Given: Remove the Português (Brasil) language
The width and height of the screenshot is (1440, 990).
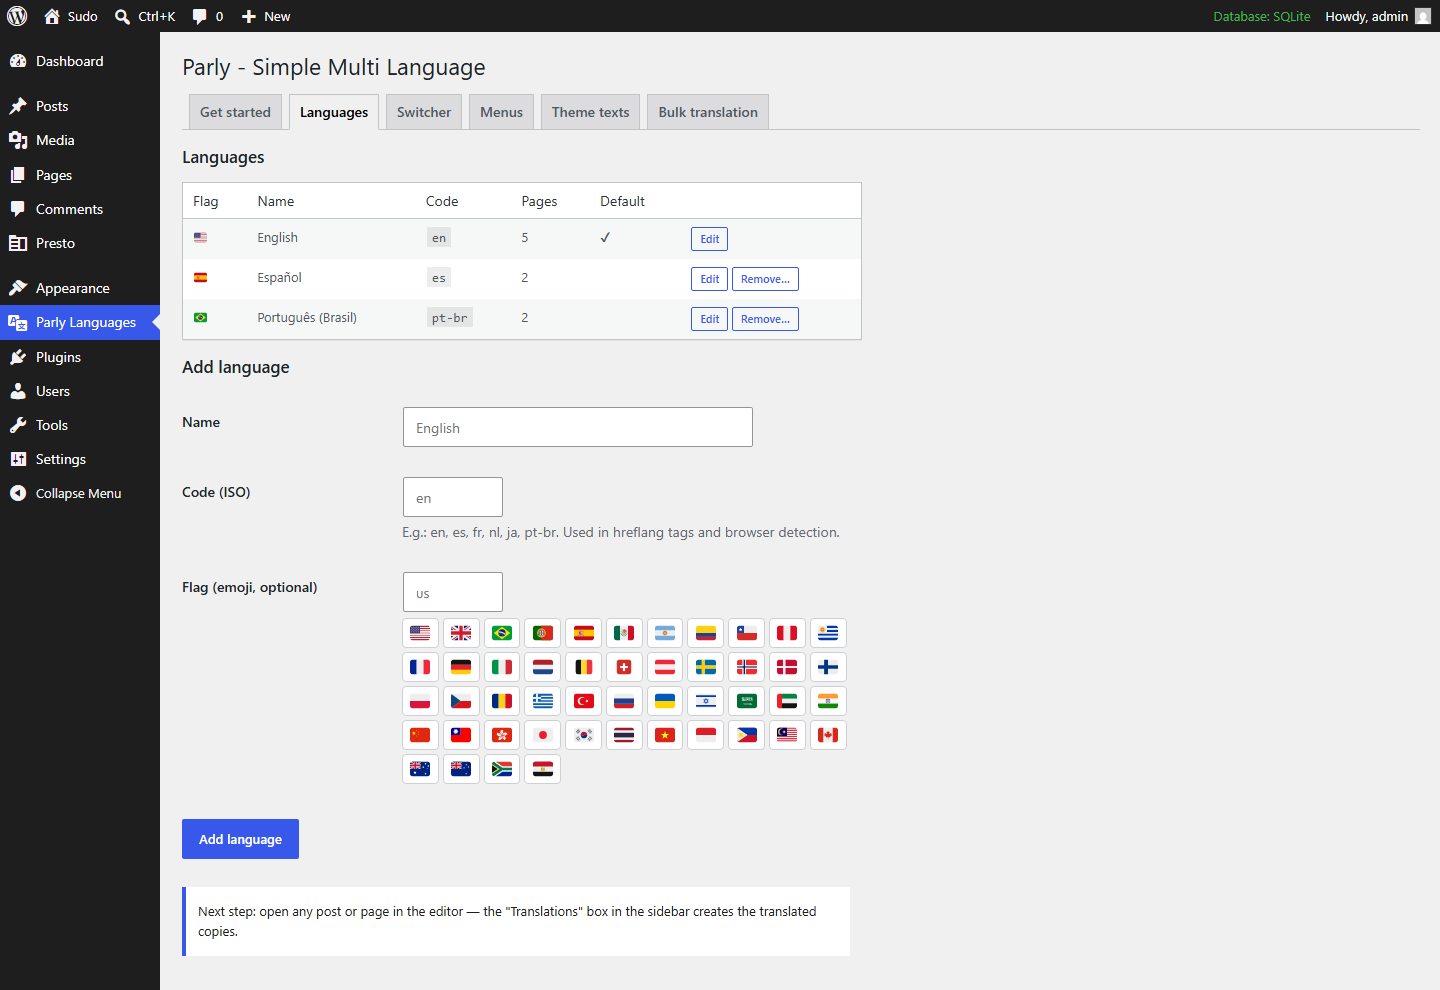Looking at the screenshot, I should (x=765, y=319).
